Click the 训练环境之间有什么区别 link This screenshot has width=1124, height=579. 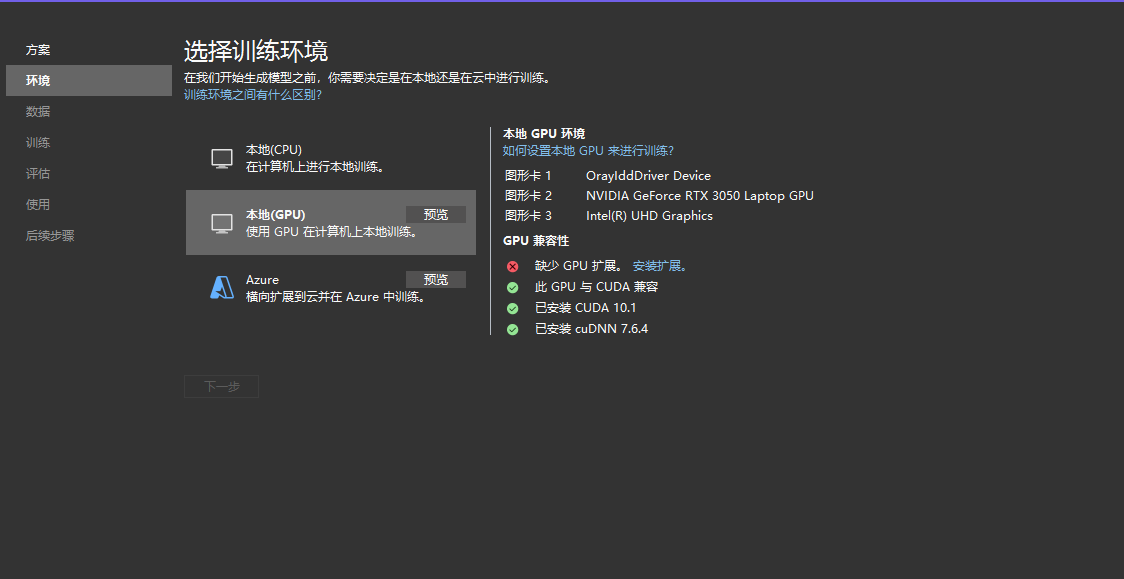(x=252, y=93)
